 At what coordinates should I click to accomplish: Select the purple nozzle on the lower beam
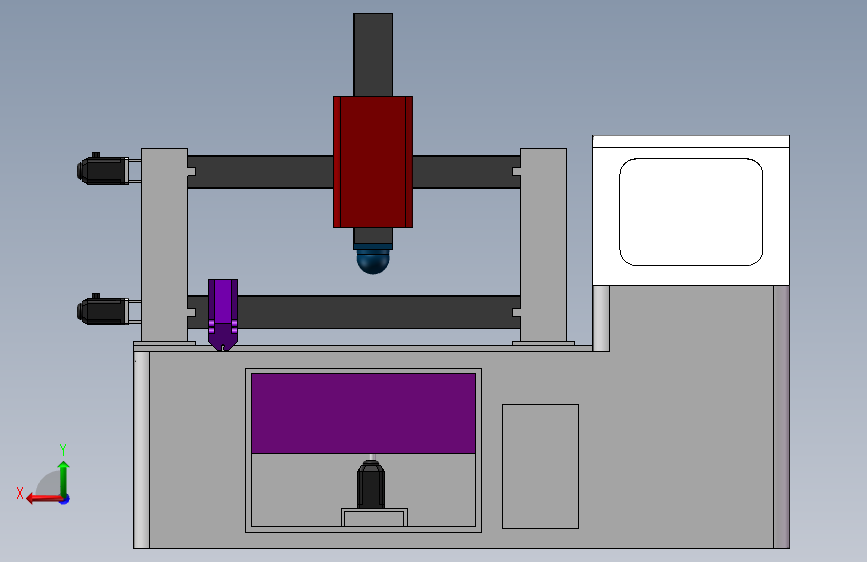pyautogui.click(x=223, y=315)
